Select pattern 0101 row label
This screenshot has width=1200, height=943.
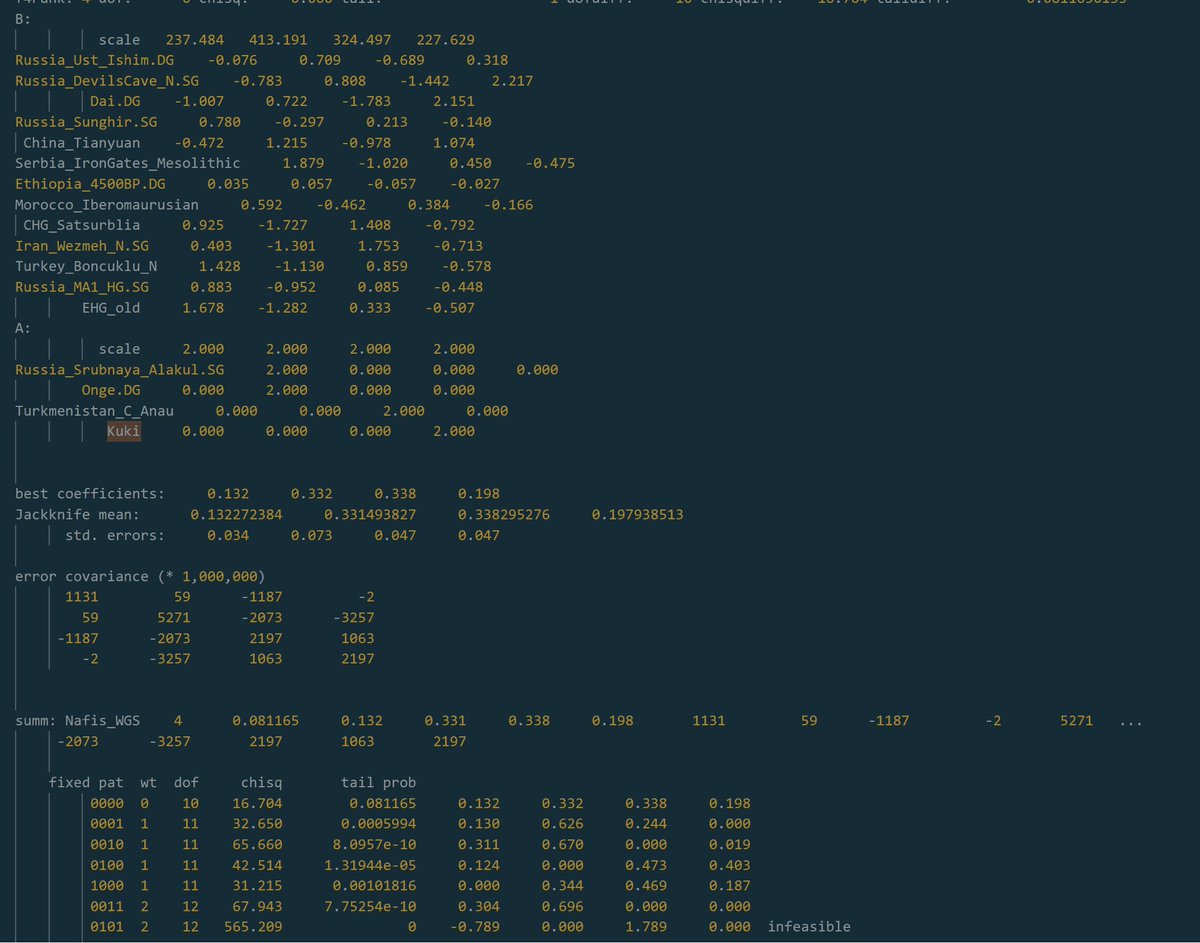point(107,927)
